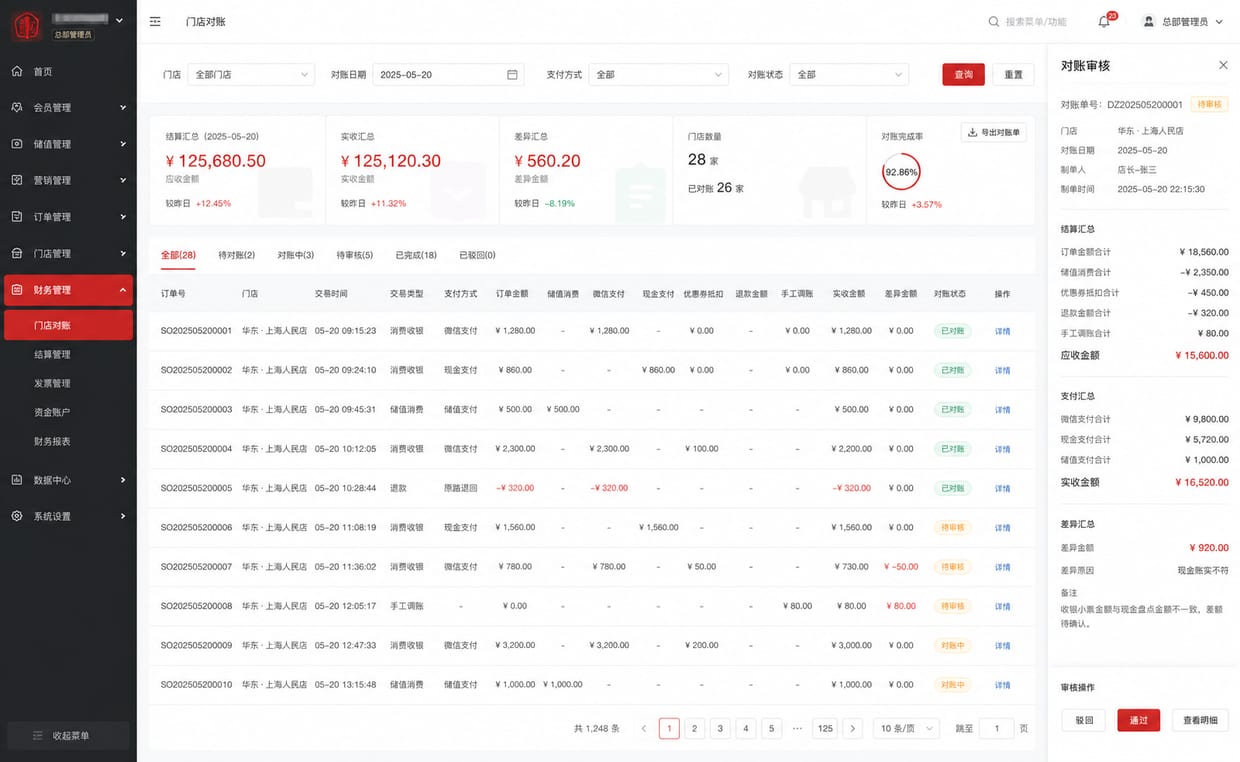
Task: Click the 待审核 status tag of SO202505200007
Action: 952,567
